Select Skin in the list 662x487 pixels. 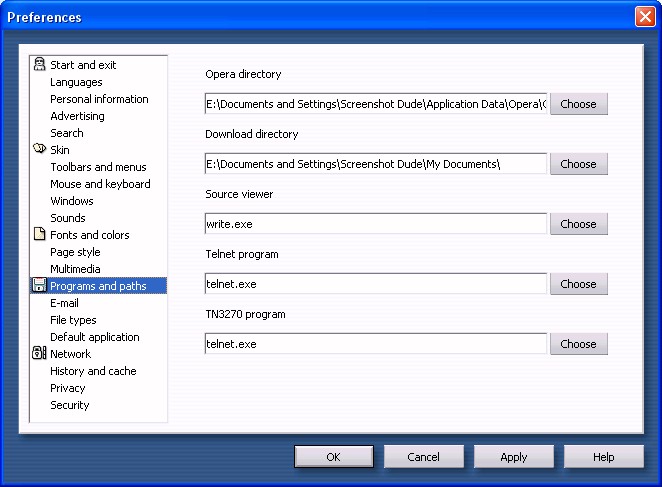pyautogui.click(x=60, y=150)
